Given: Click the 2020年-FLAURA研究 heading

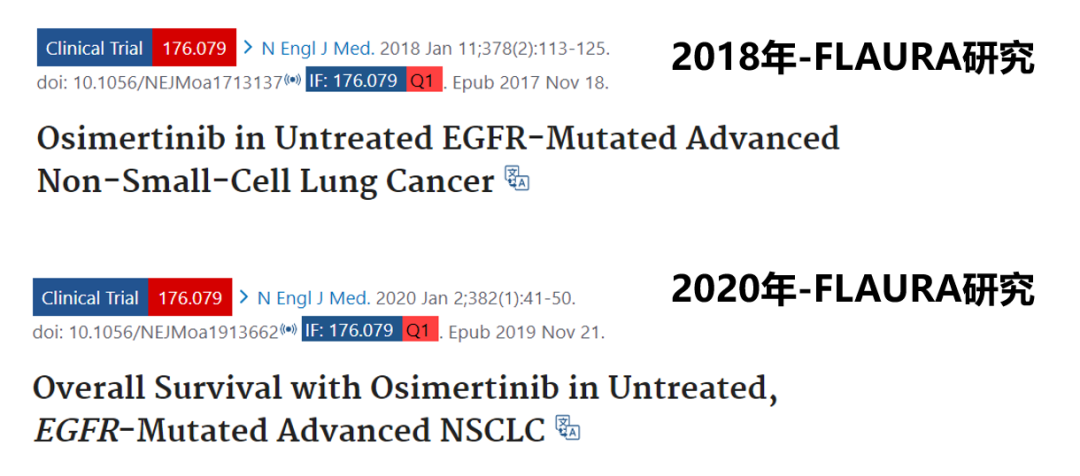Looking at the screenshot, I should pos(853,289).
